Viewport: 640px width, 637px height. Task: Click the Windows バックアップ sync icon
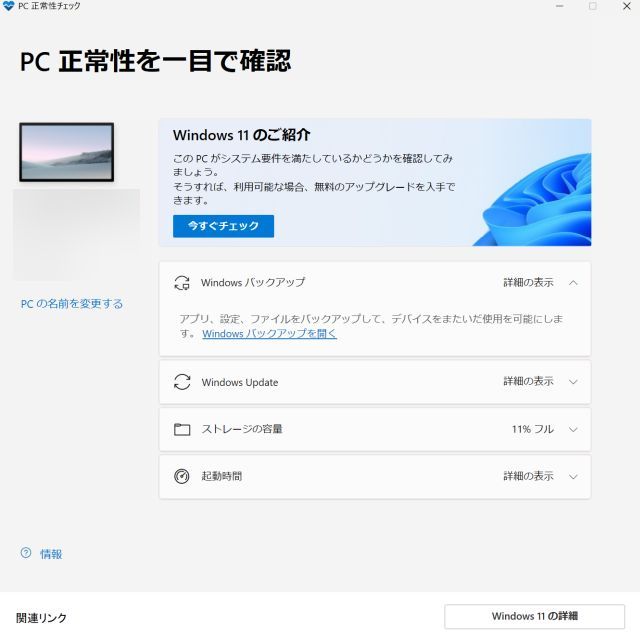click(182, 282)
